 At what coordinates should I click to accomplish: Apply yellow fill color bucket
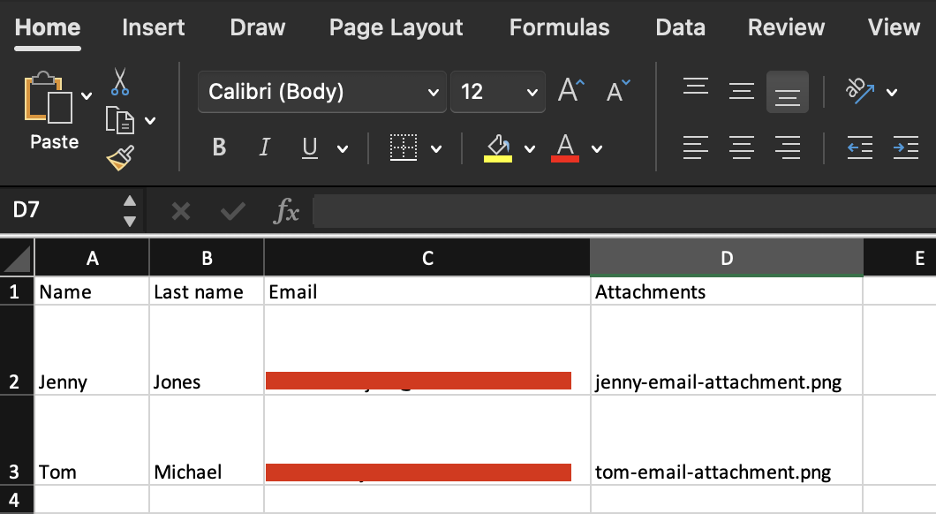(498, 148)
